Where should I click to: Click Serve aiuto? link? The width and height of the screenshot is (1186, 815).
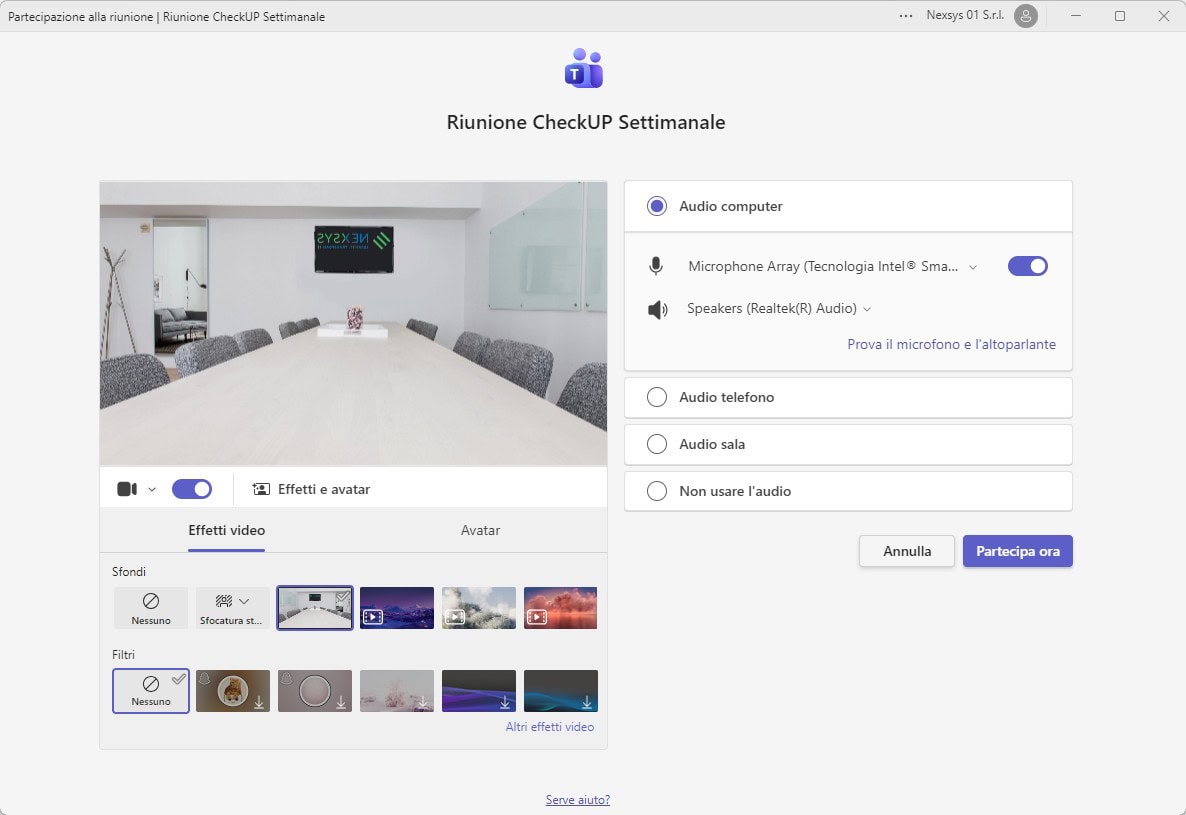pyautogui.click(x=578, y=799)
